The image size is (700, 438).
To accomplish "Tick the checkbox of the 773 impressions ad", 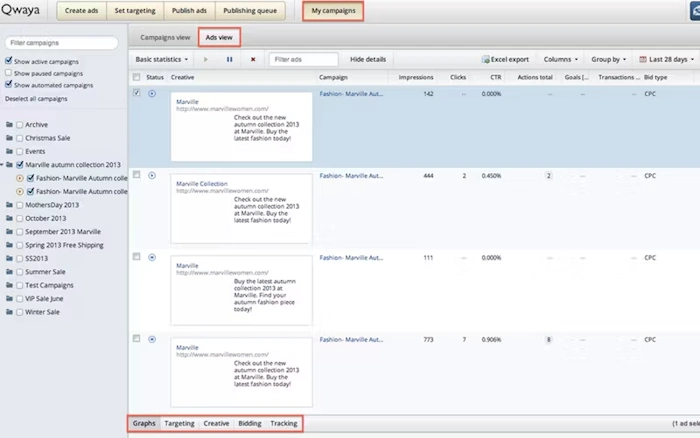I will (x=137, y=338).
